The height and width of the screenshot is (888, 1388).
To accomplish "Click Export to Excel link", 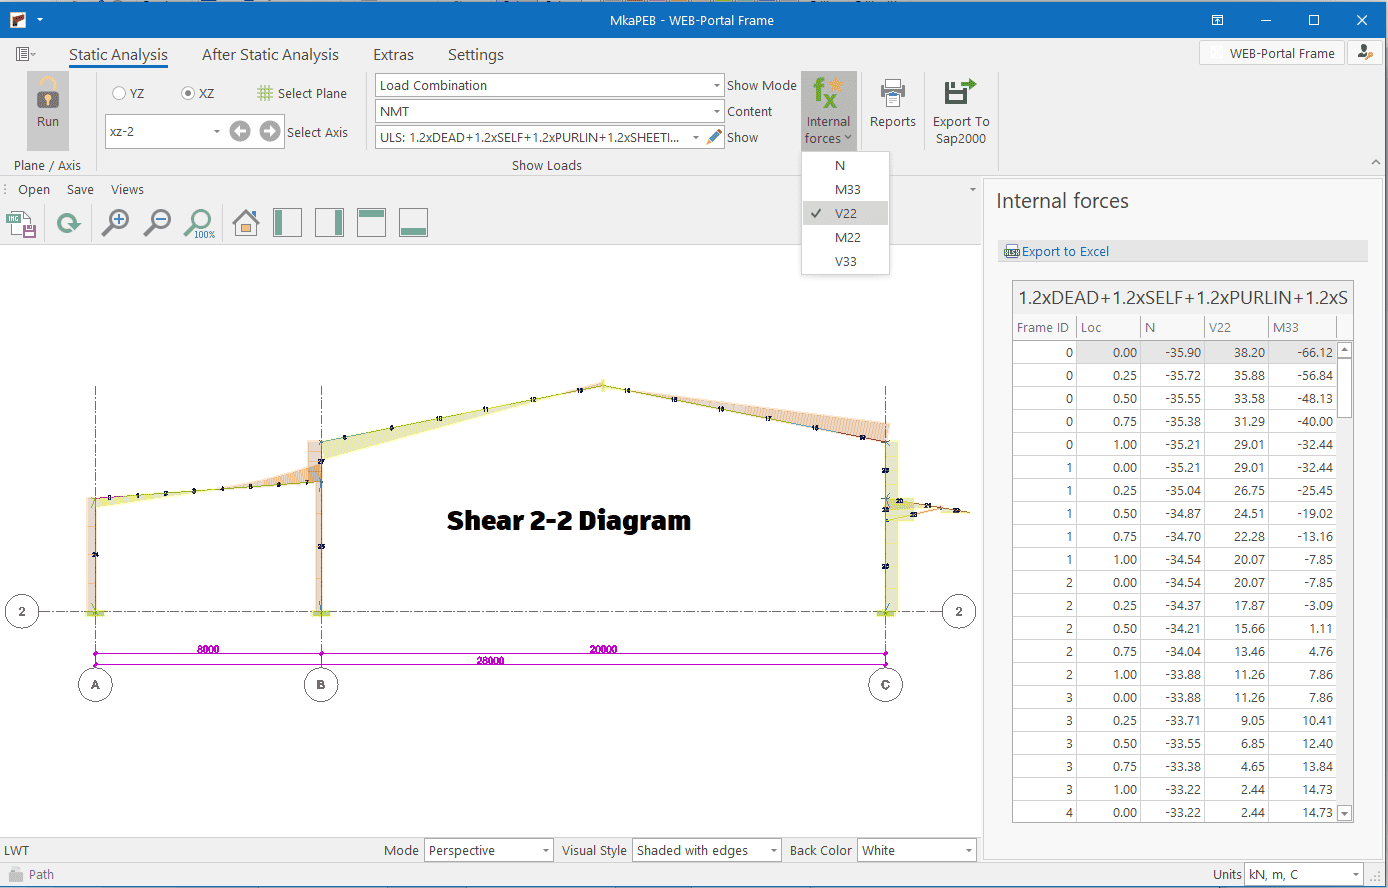I will 1065,252.
